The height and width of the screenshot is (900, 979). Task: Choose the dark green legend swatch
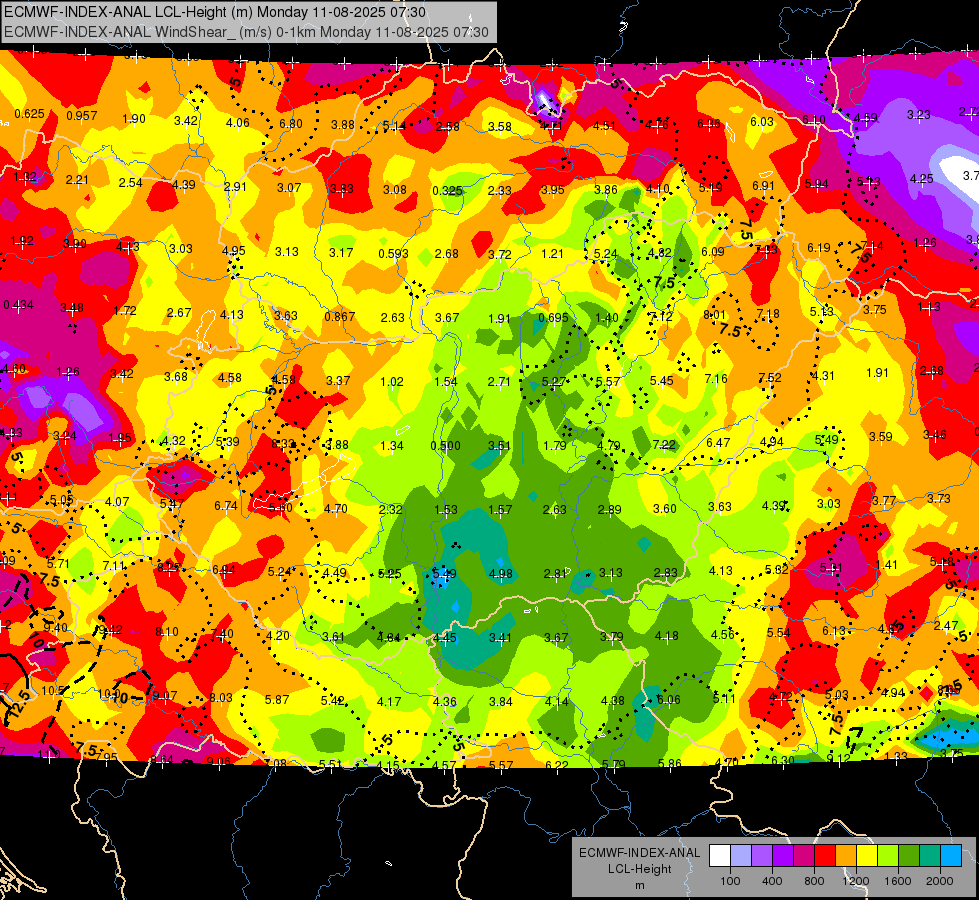[909, 856]
